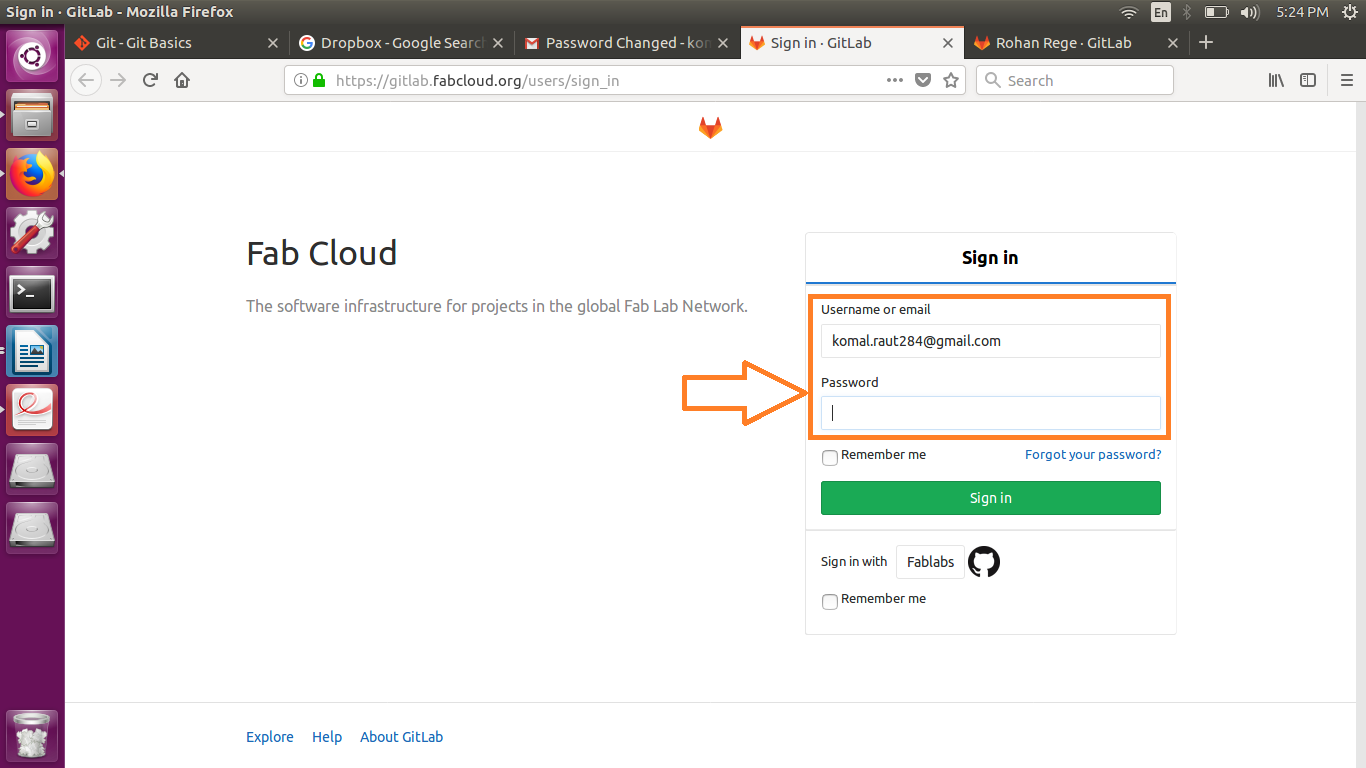Screen dimensions: 1366x768
Task: Open the Explore footer link
Action: point(270,737)
